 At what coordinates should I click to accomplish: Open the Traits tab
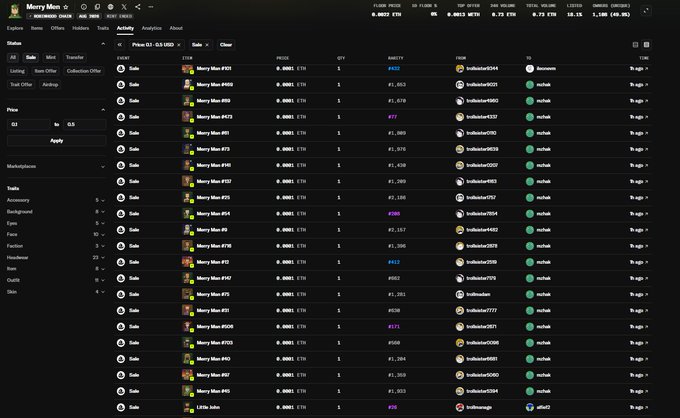click(x=103, y=28)
